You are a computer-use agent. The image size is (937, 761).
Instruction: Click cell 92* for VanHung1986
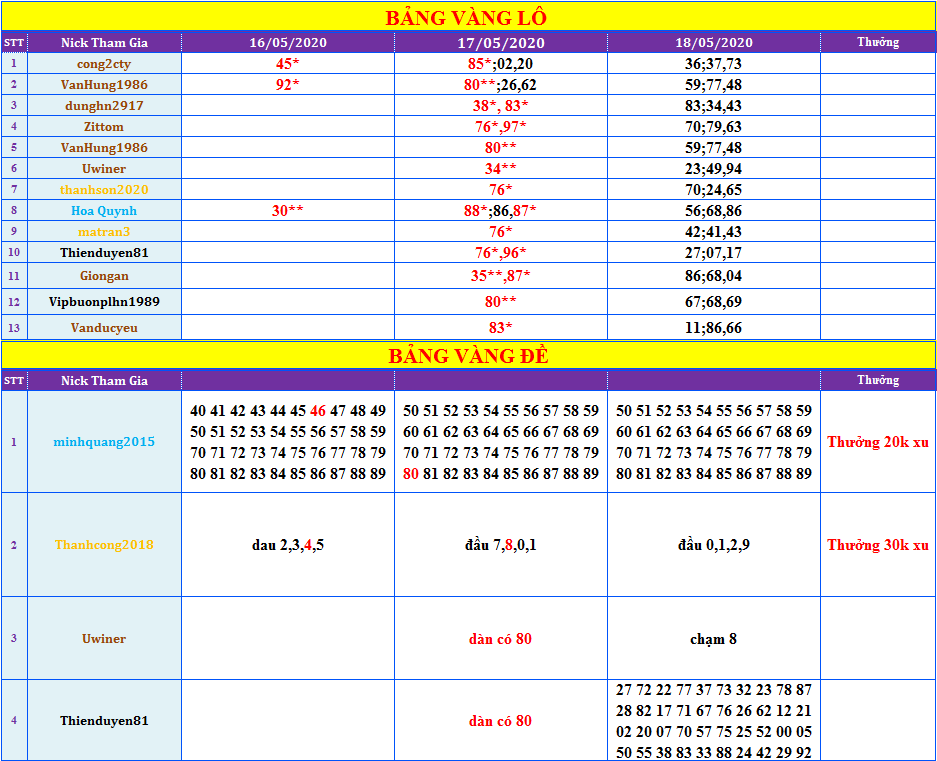point(287,84)
